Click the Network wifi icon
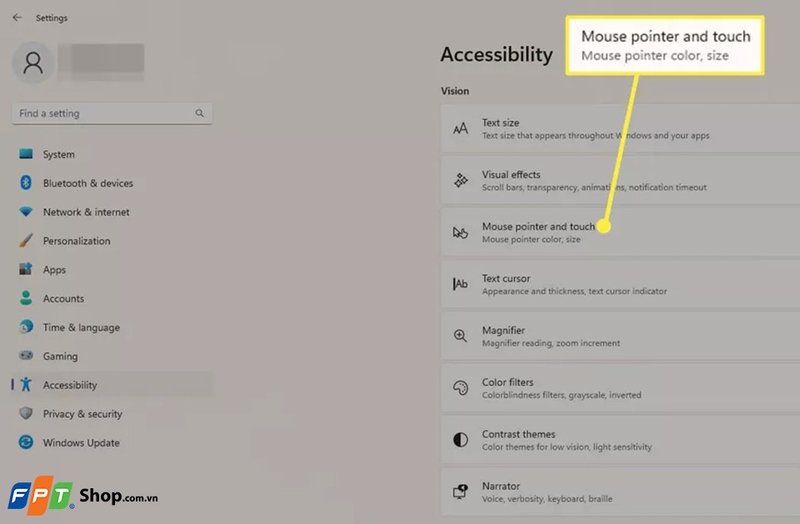This screenshot has width=800, height=524. (x=26, y=211)
